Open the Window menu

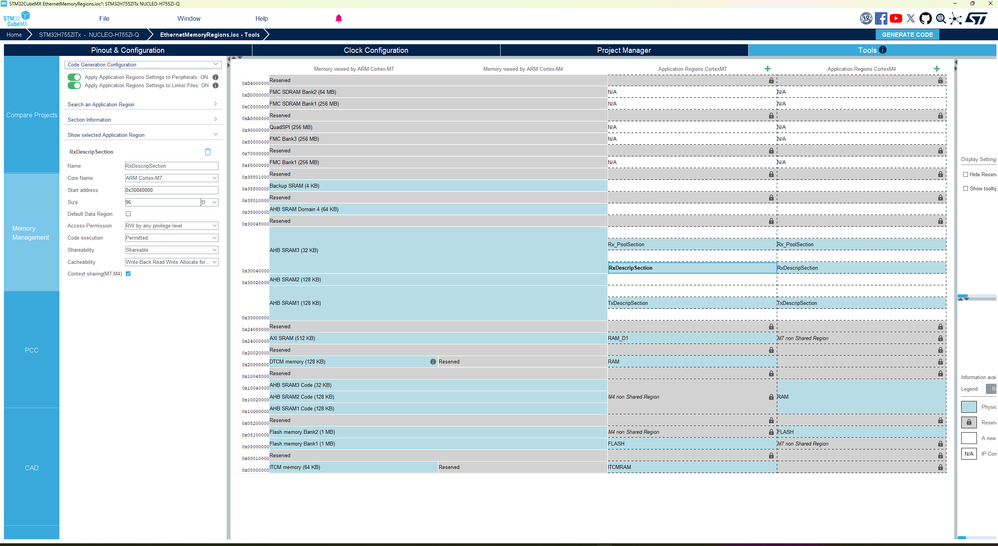(188, 18)
